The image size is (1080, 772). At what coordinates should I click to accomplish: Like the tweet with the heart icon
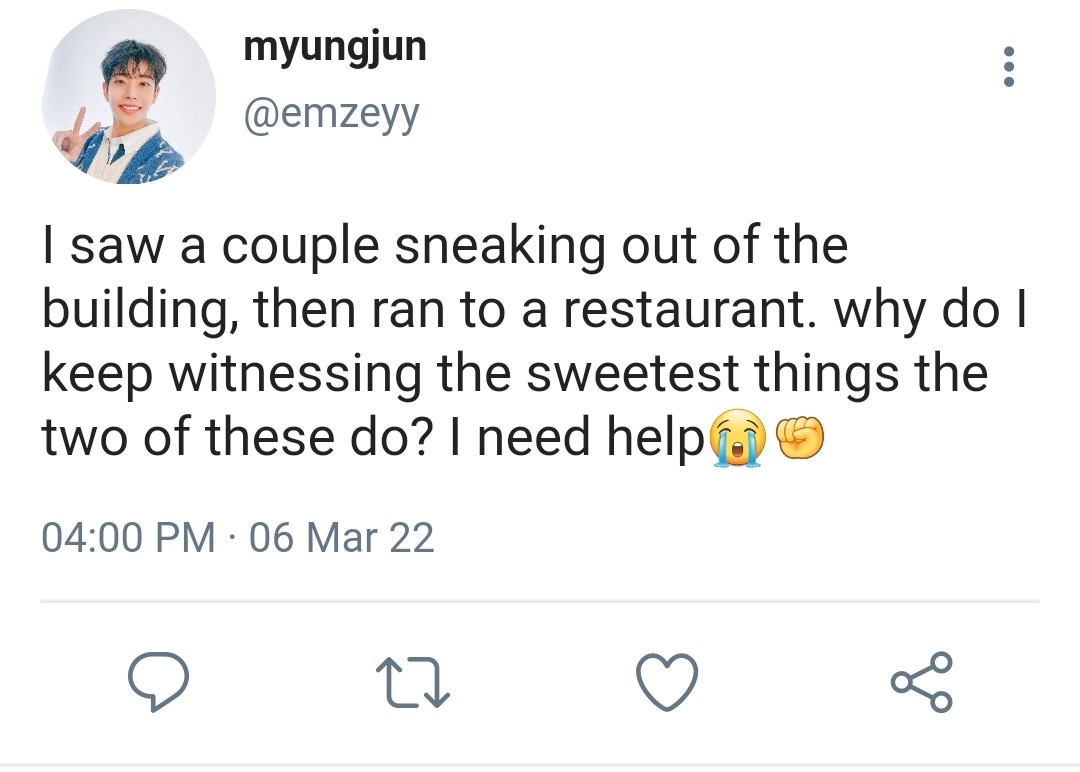click(x=667, y=682)
